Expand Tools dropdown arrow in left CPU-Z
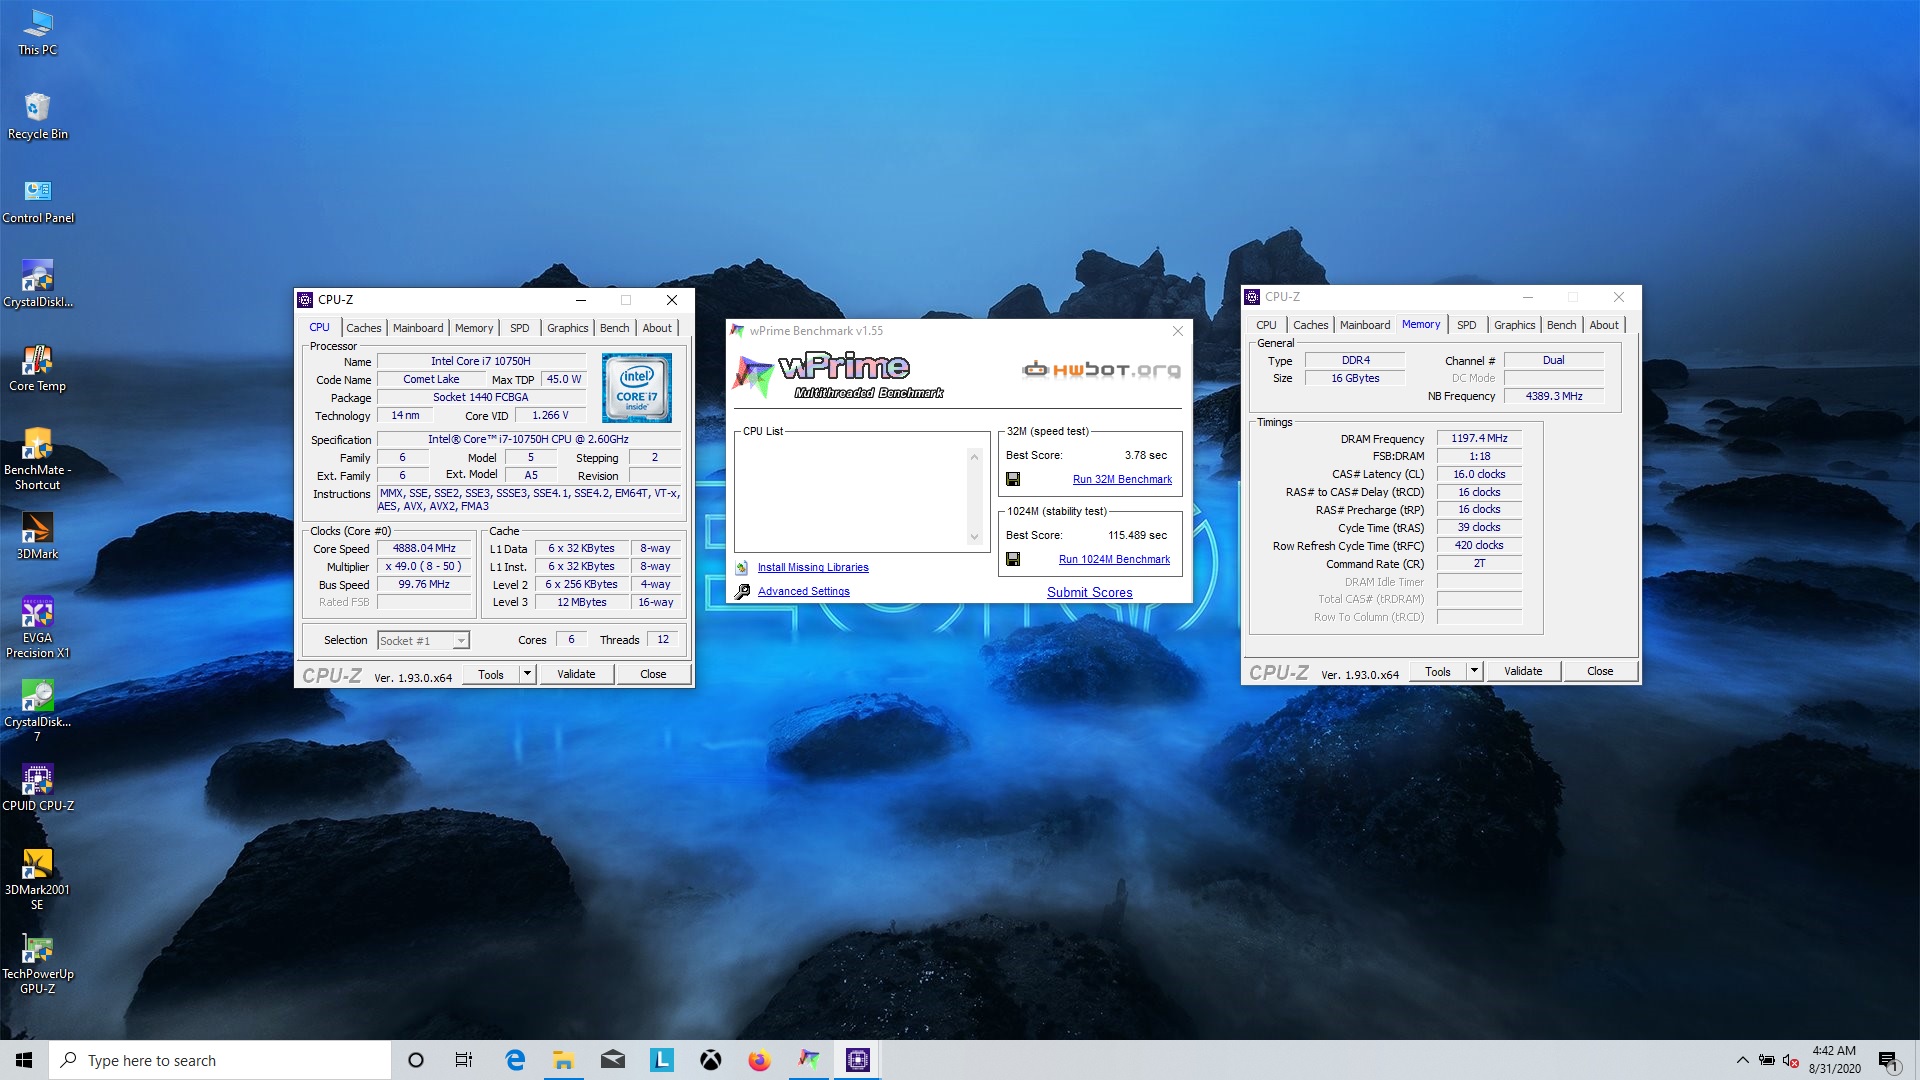 pos(527,674)
